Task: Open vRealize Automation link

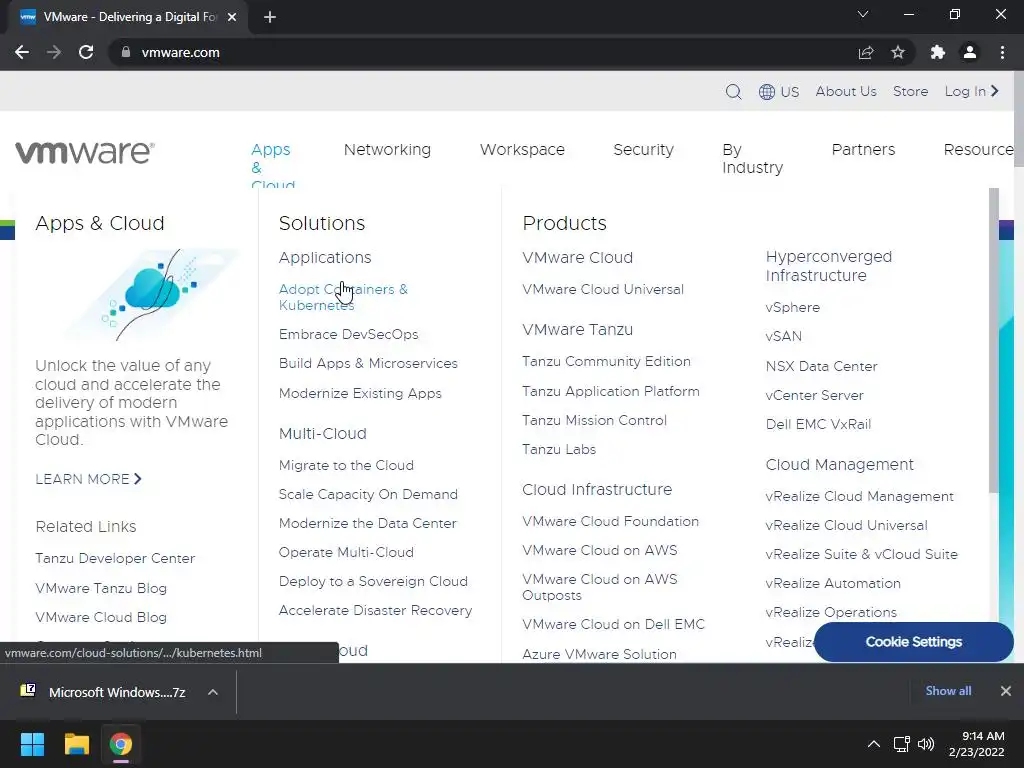Action: click(x=833, y=583)
